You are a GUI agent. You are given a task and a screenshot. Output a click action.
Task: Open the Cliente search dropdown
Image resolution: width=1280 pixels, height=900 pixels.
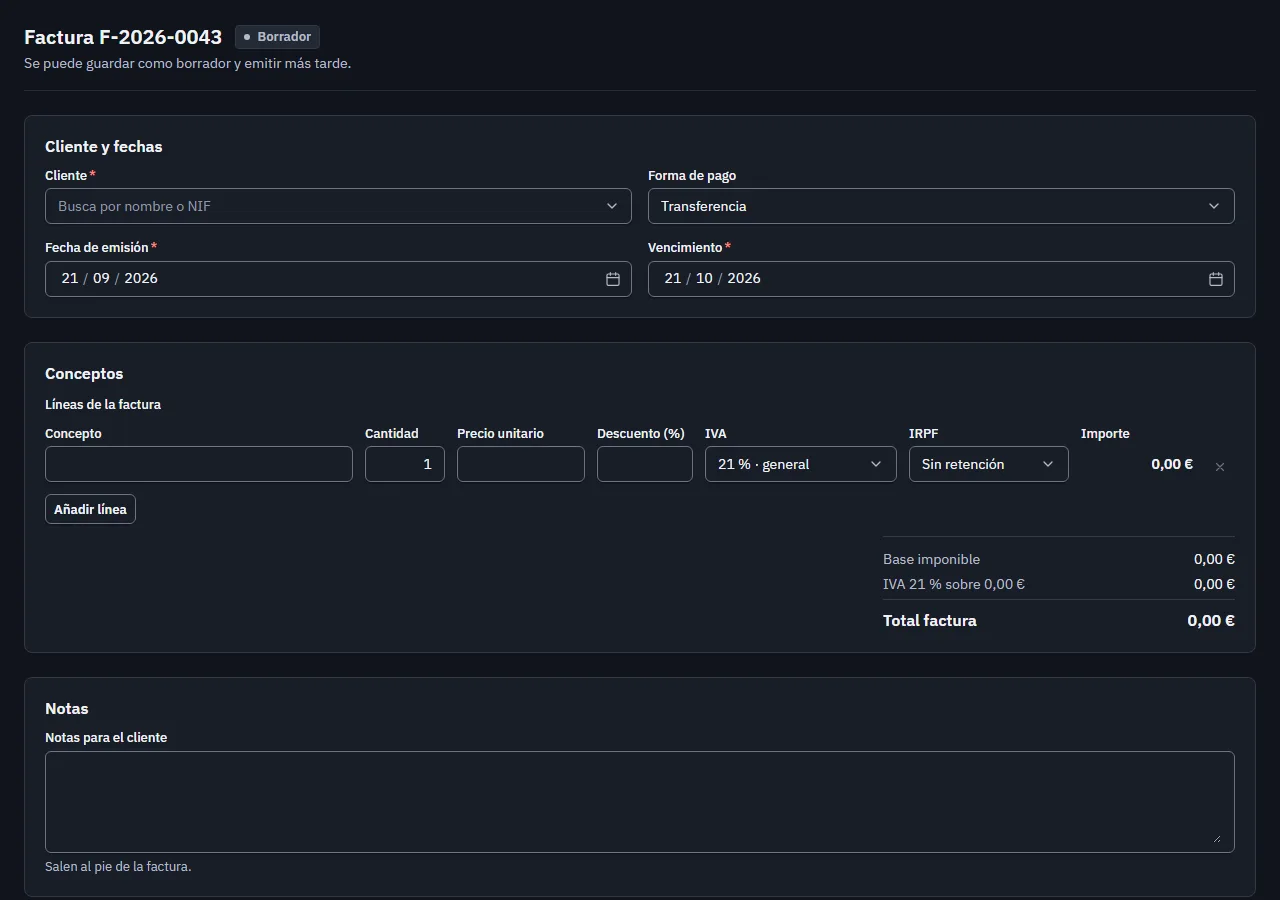coord(338,206)
